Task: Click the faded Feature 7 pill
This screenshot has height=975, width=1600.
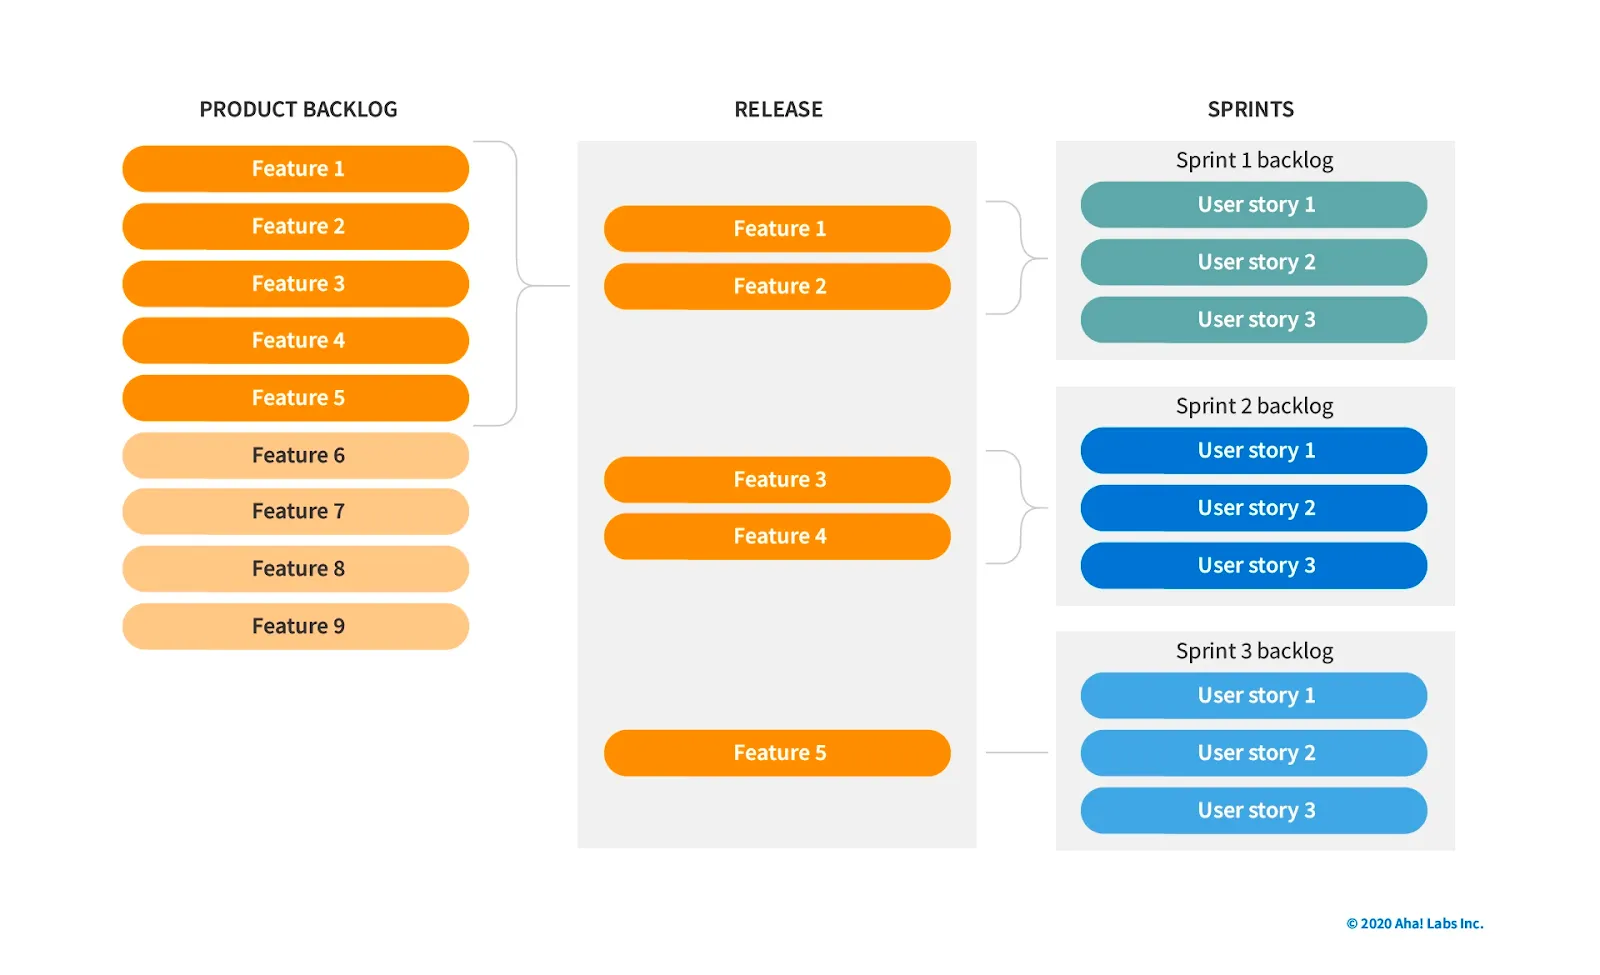Action: pos(295,512)
